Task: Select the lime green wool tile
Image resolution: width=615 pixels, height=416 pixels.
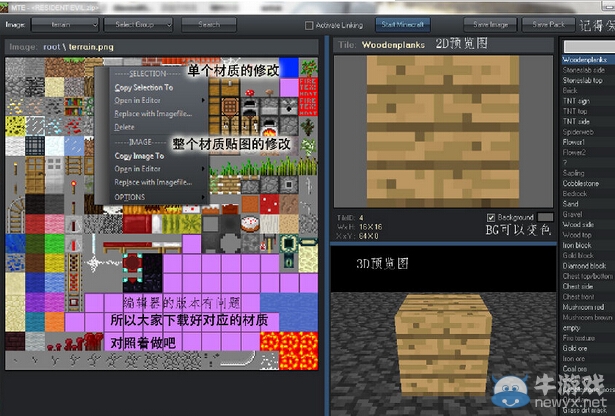Action: 55,243
